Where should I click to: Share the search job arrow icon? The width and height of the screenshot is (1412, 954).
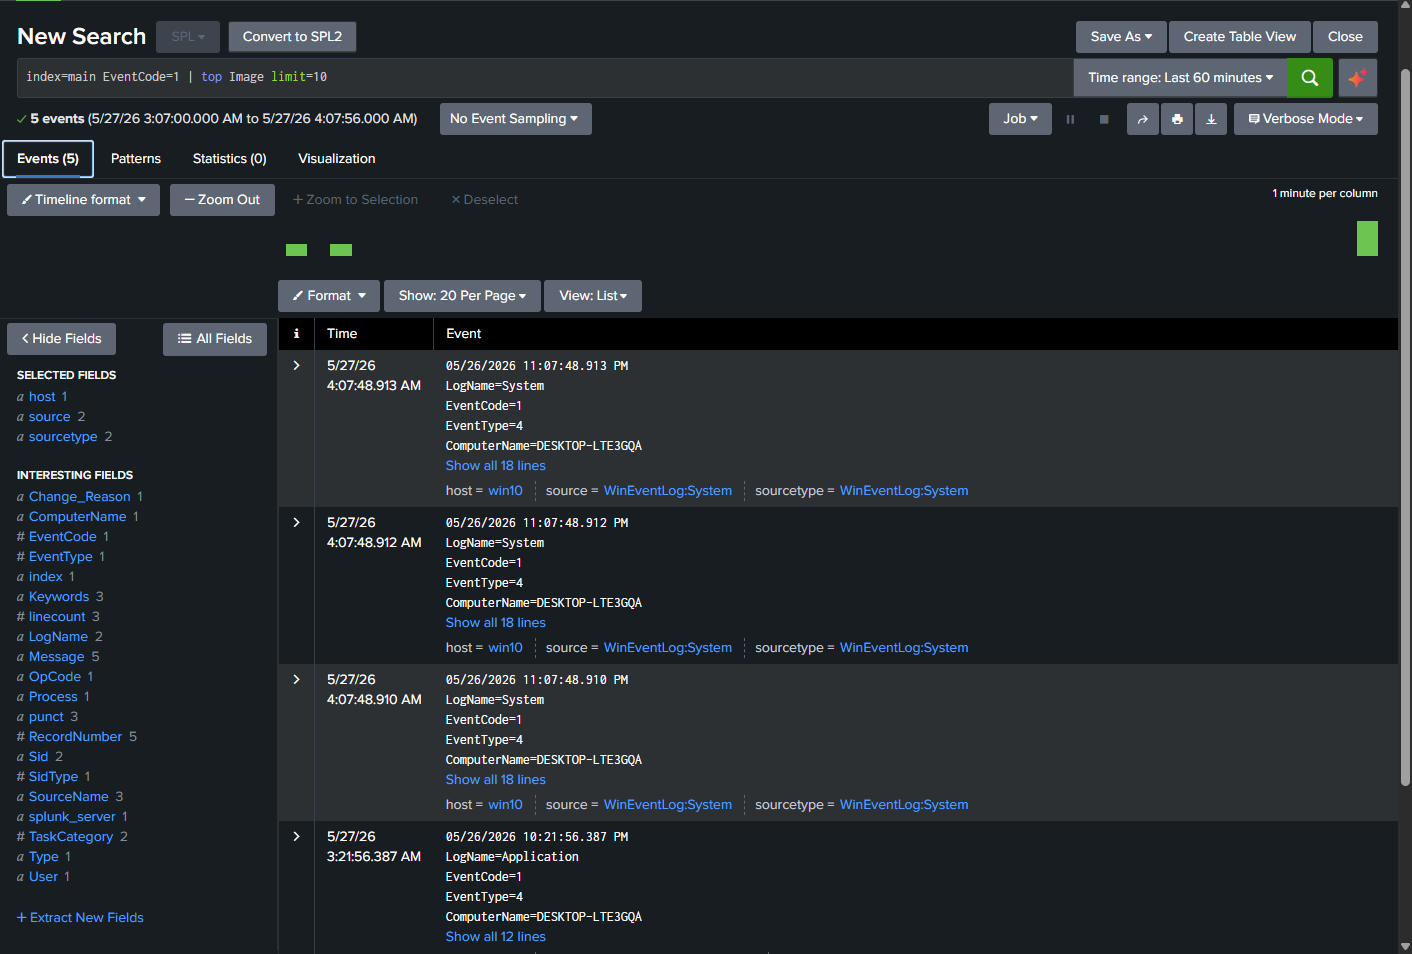tap(1143, 119)
